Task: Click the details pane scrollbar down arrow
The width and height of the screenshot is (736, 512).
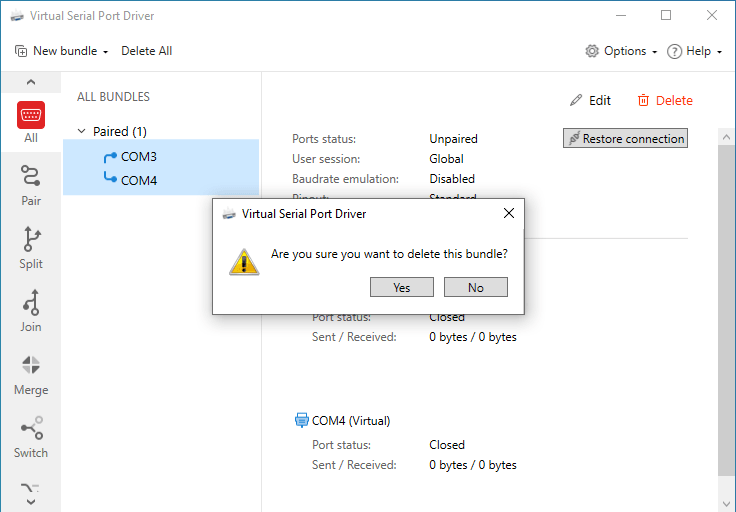Action: point(727,504)
